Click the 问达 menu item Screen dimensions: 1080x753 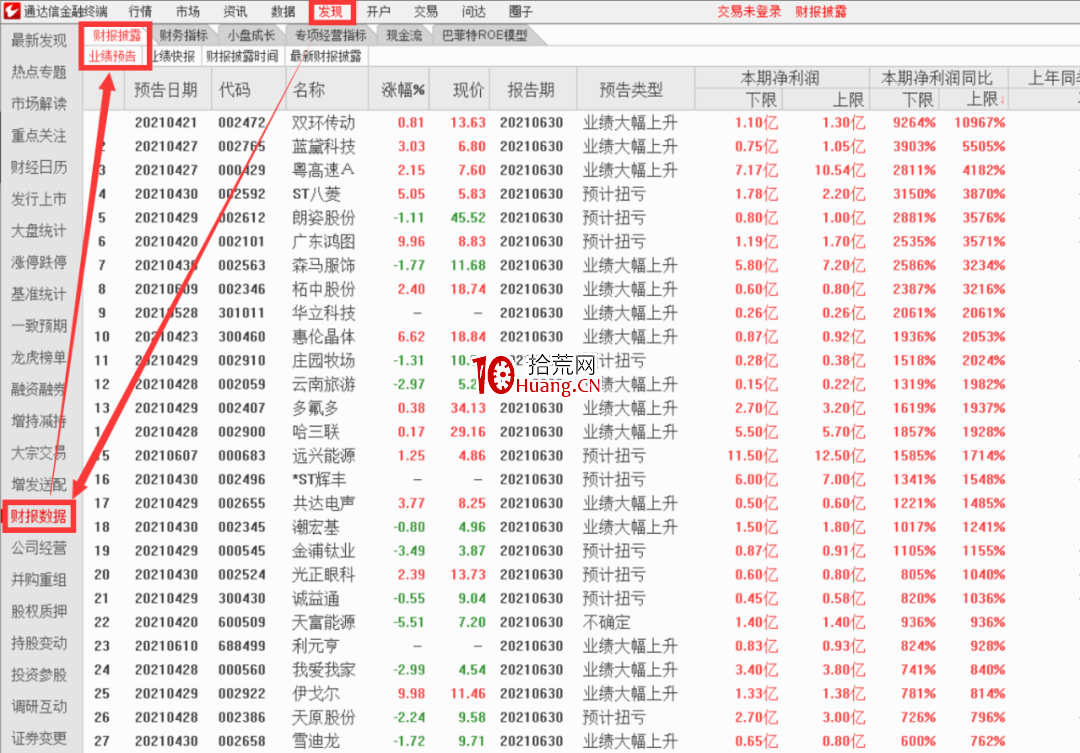475,11
